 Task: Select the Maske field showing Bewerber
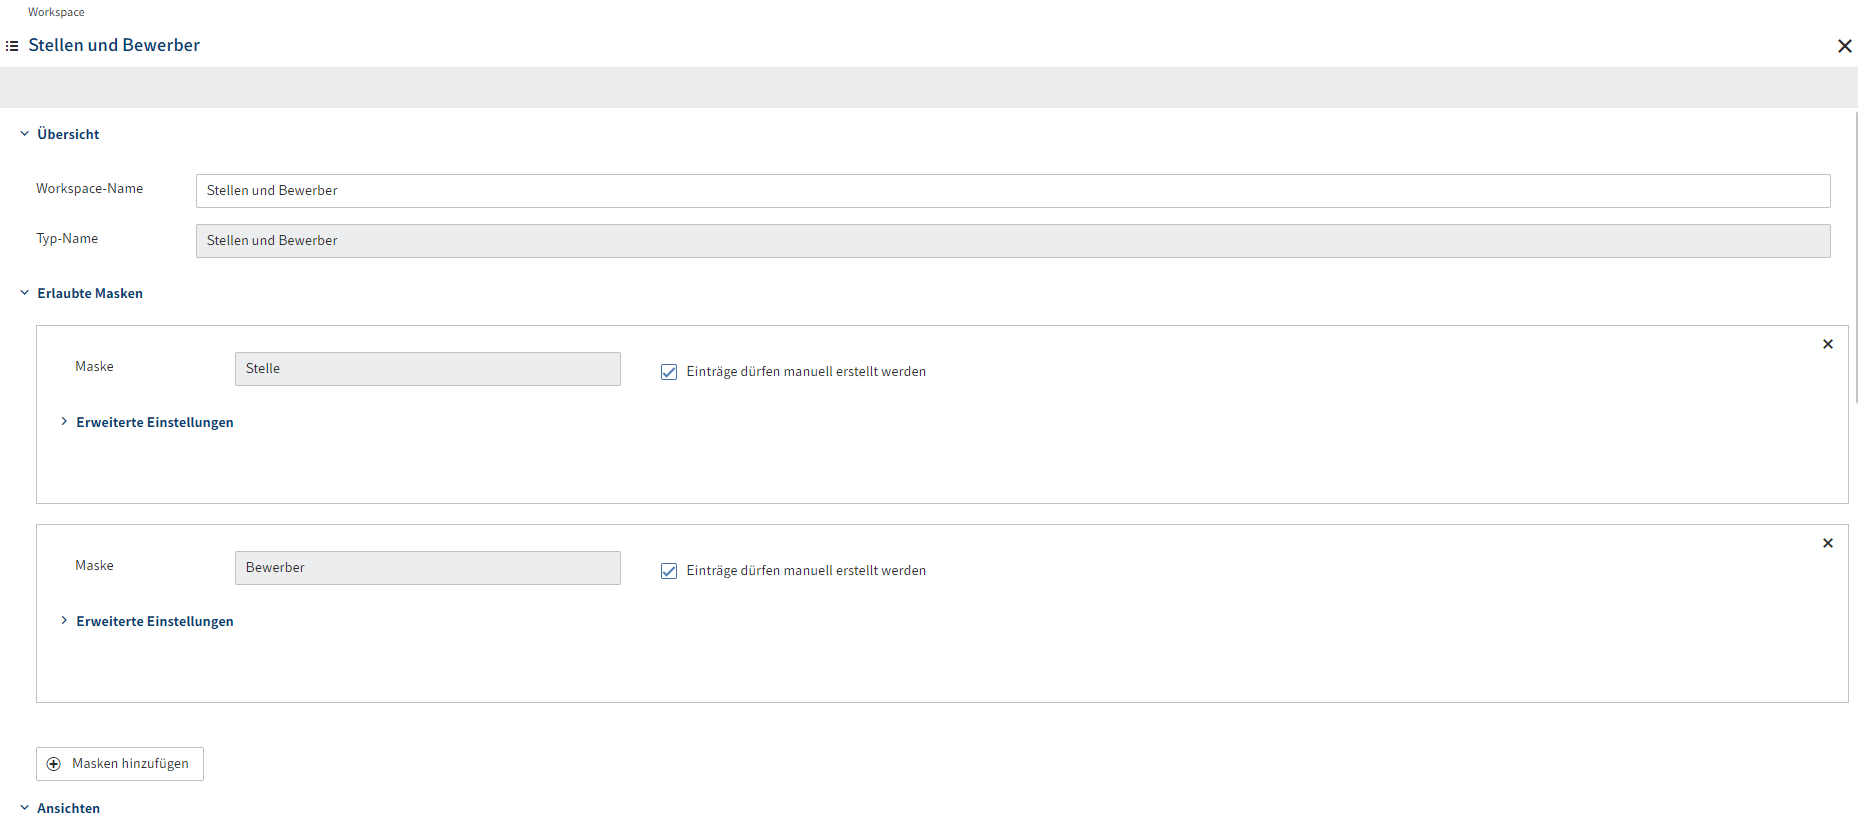point(428,567)
